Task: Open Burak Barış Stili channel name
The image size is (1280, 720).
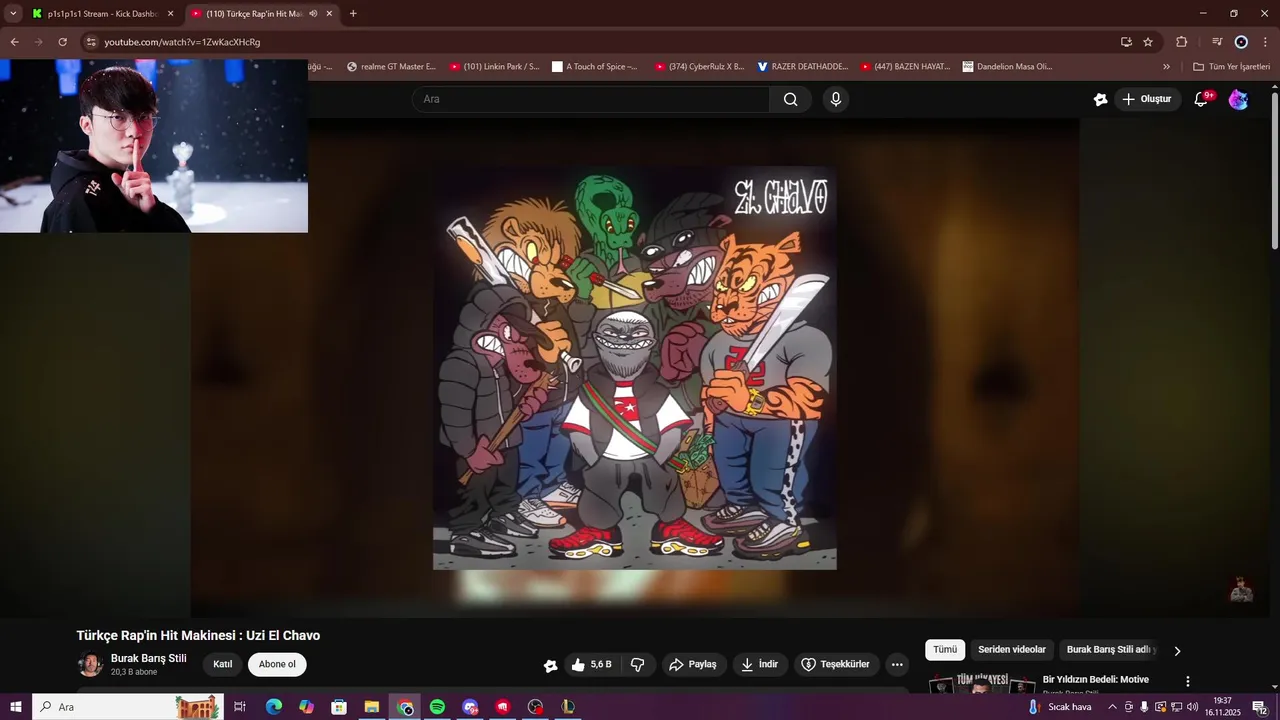Action: click(149, 658)
